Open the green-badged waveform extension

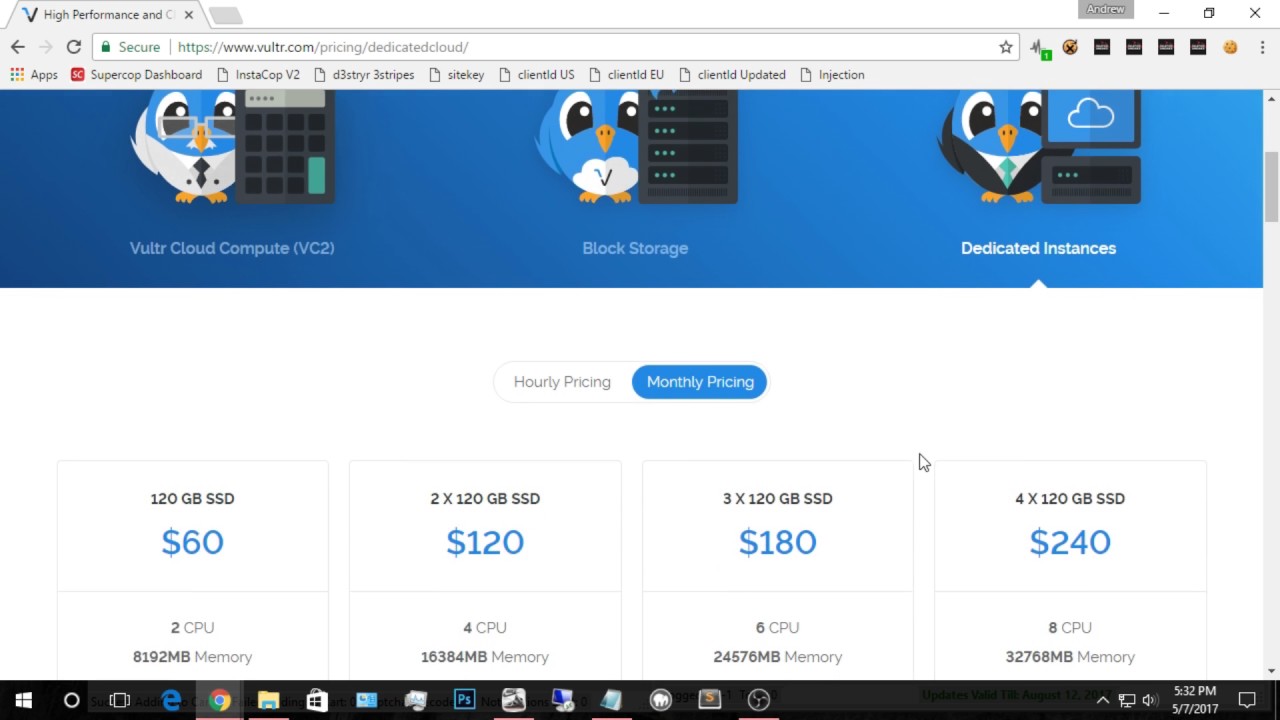[x=1040, y=48]
